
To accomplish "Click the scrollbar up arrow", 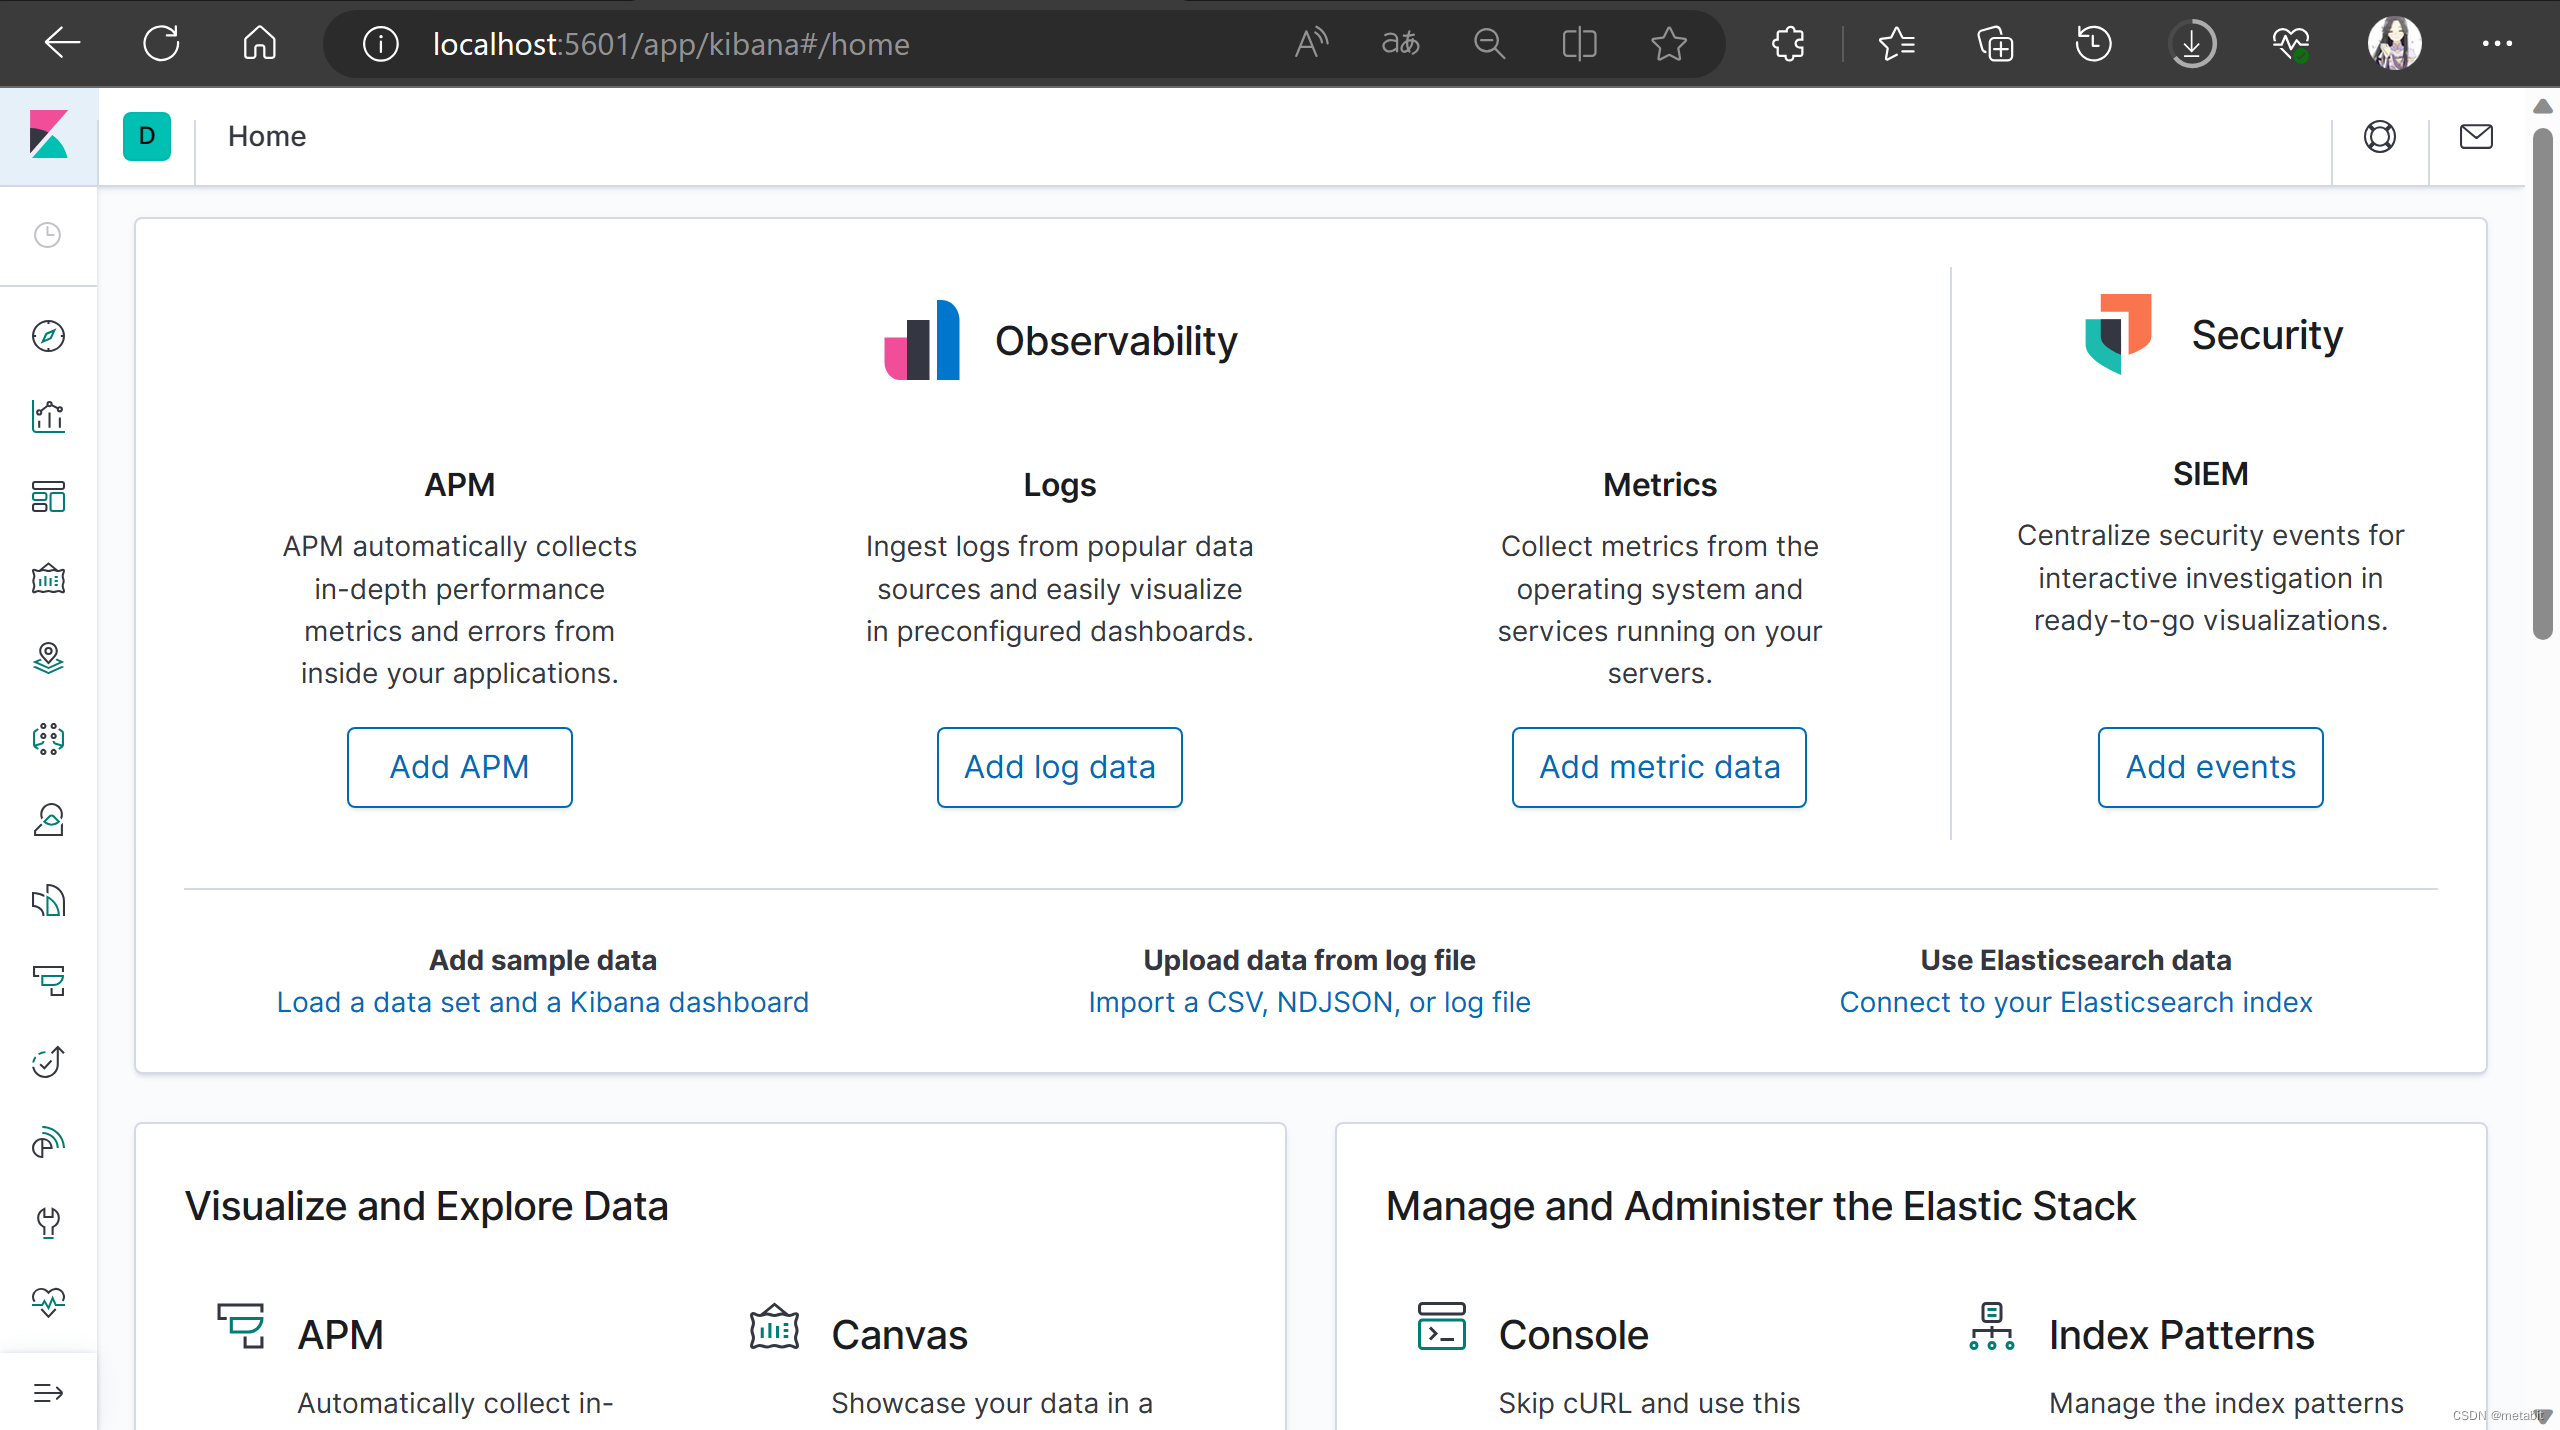I will [2543, 106].
